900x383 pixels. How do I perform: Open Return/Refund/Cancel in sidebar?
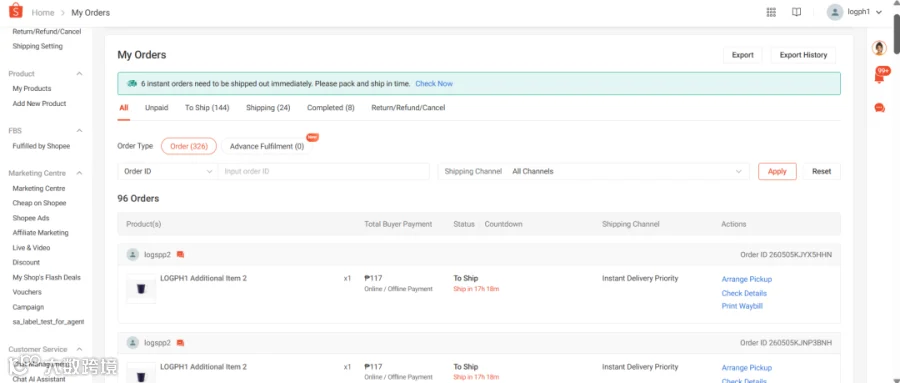(46, 32)
